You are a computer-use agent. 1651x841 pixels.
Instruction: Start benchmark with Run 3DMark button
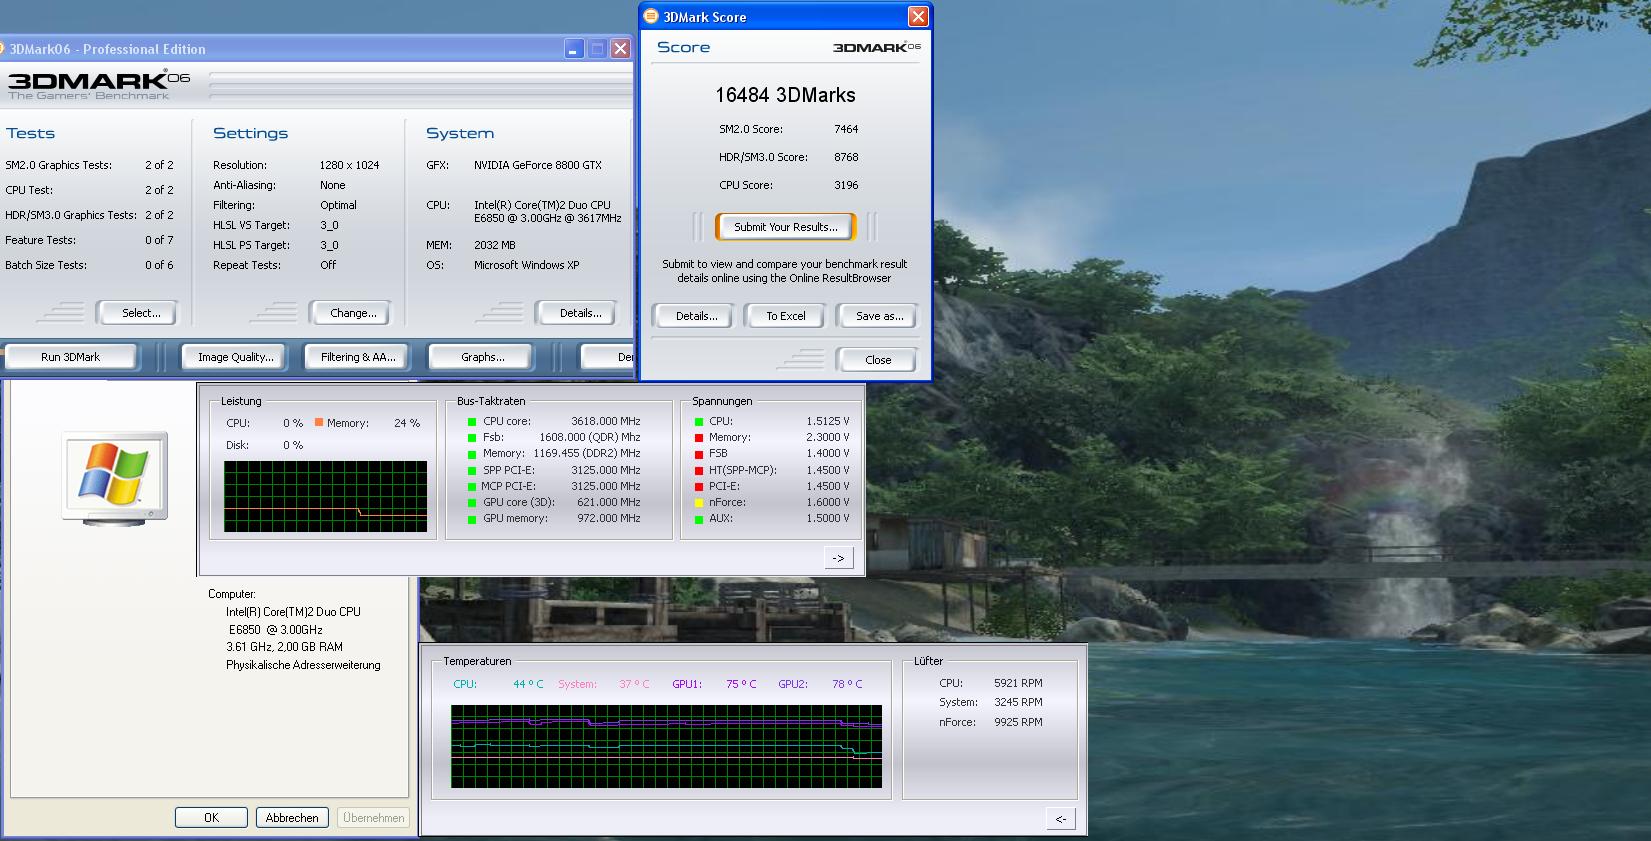coord(70,357)
